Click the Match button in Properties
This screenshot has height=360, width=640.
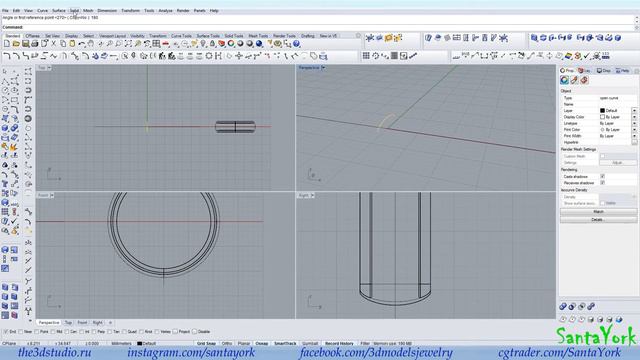point(598,212)
